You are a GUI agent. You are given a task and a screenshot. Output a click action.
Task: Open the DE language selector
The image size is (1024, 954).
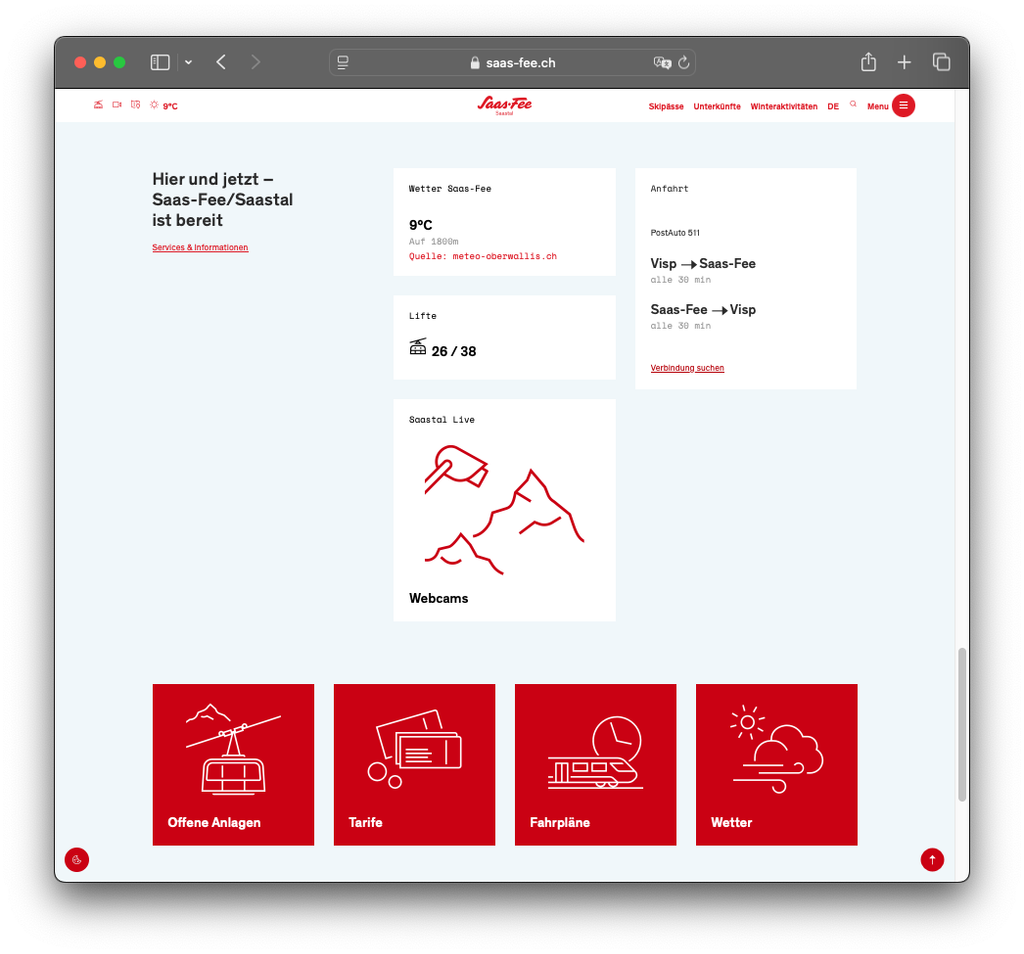833,106
